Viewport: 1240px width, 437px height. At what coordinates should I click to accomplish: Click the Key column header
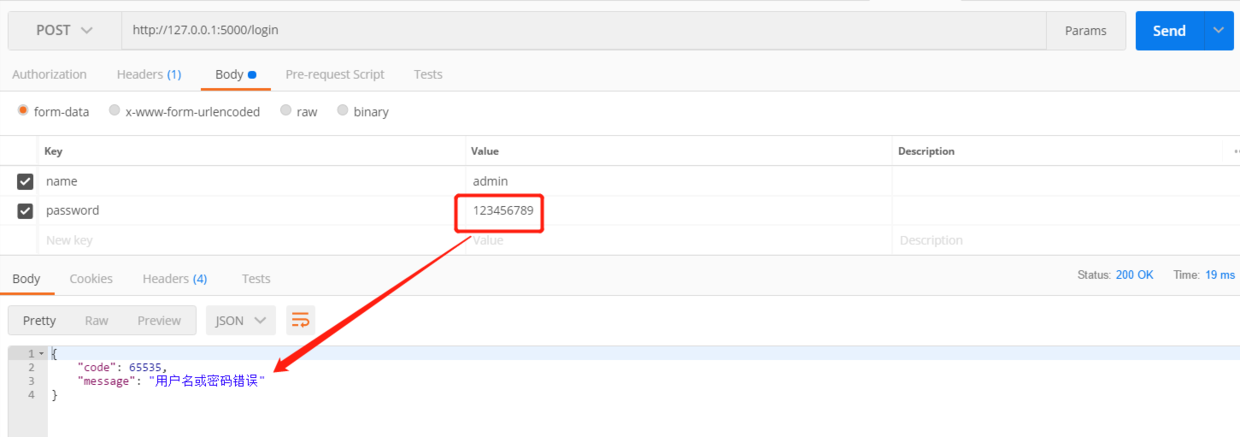53,151
